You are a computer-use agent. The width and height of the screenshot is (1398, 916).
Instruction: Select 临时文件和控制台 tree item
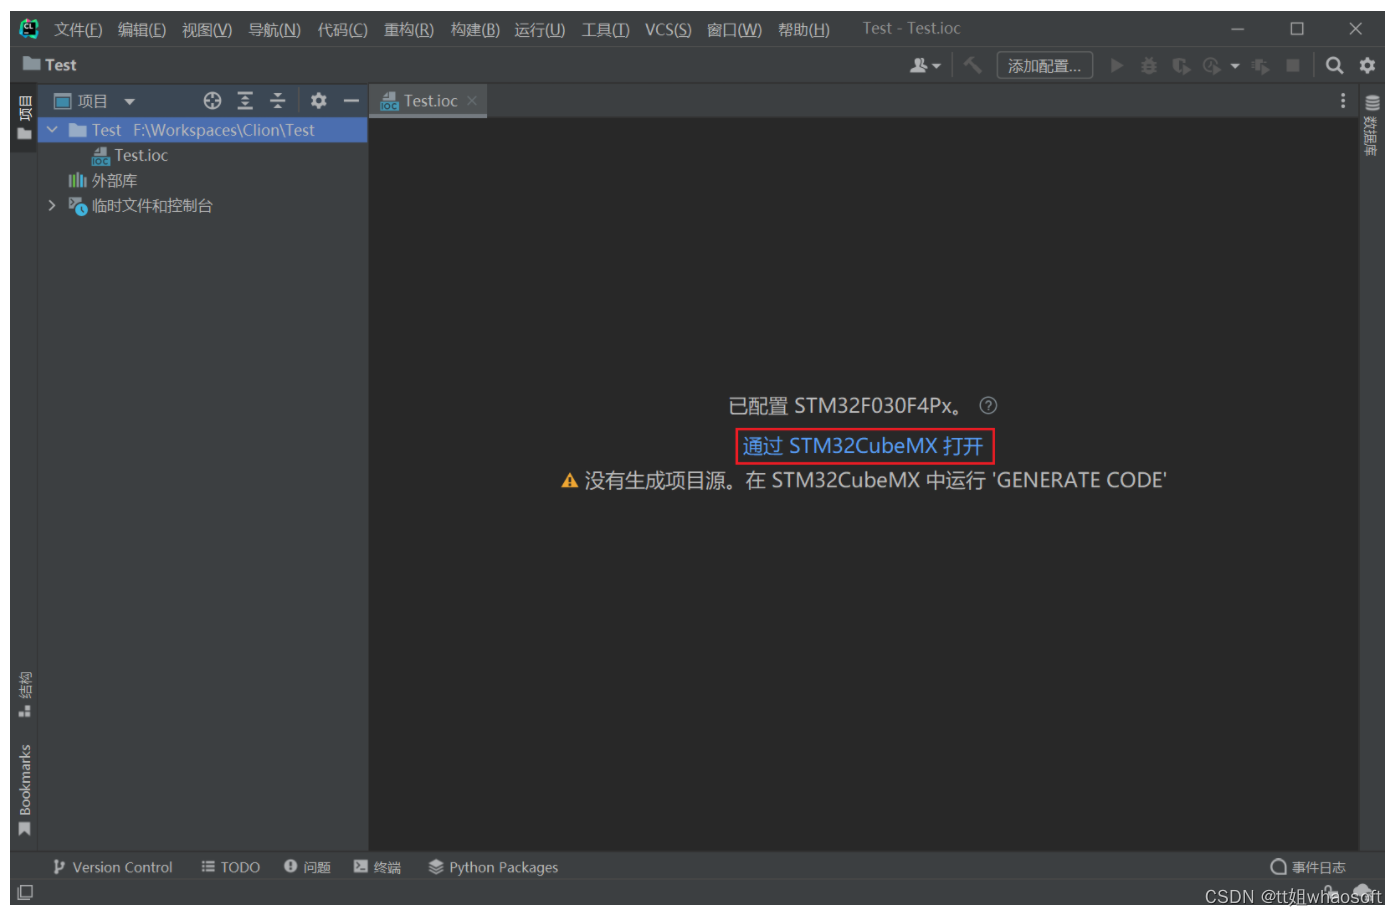tap(140, 206)
